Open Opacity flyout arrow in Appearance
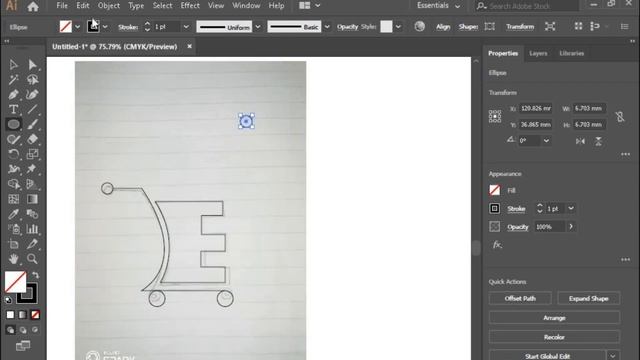Viewport: 640px width, 360px height. (571, 227)
